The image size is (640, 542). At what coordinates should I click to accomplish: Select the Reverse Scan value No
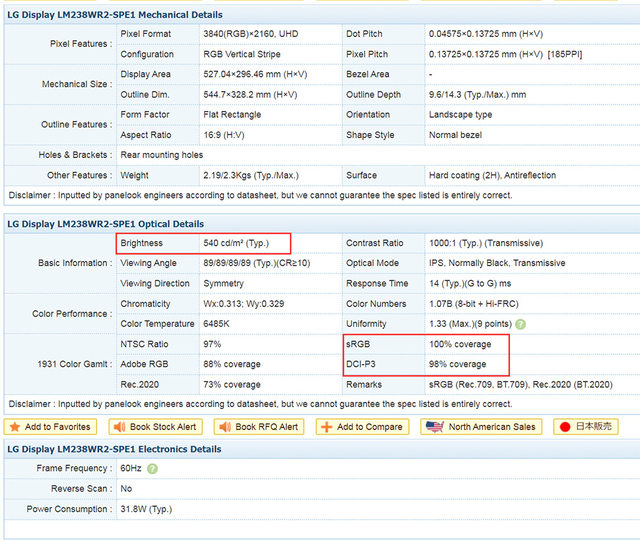coord(126,489)
